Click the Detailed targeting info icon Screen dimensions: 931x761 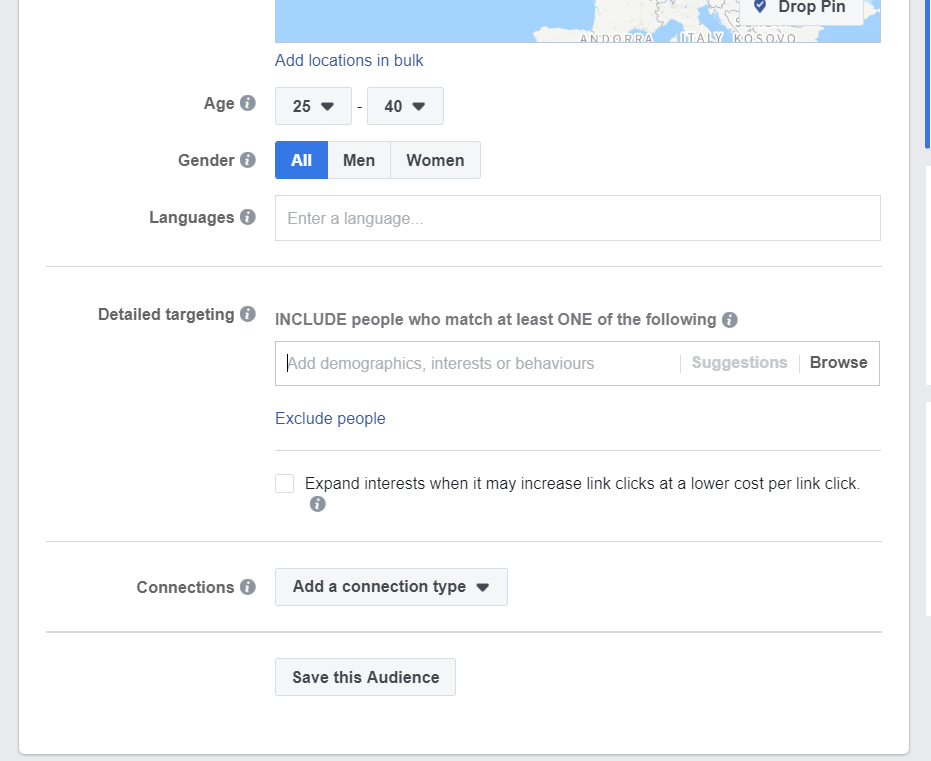248,314
